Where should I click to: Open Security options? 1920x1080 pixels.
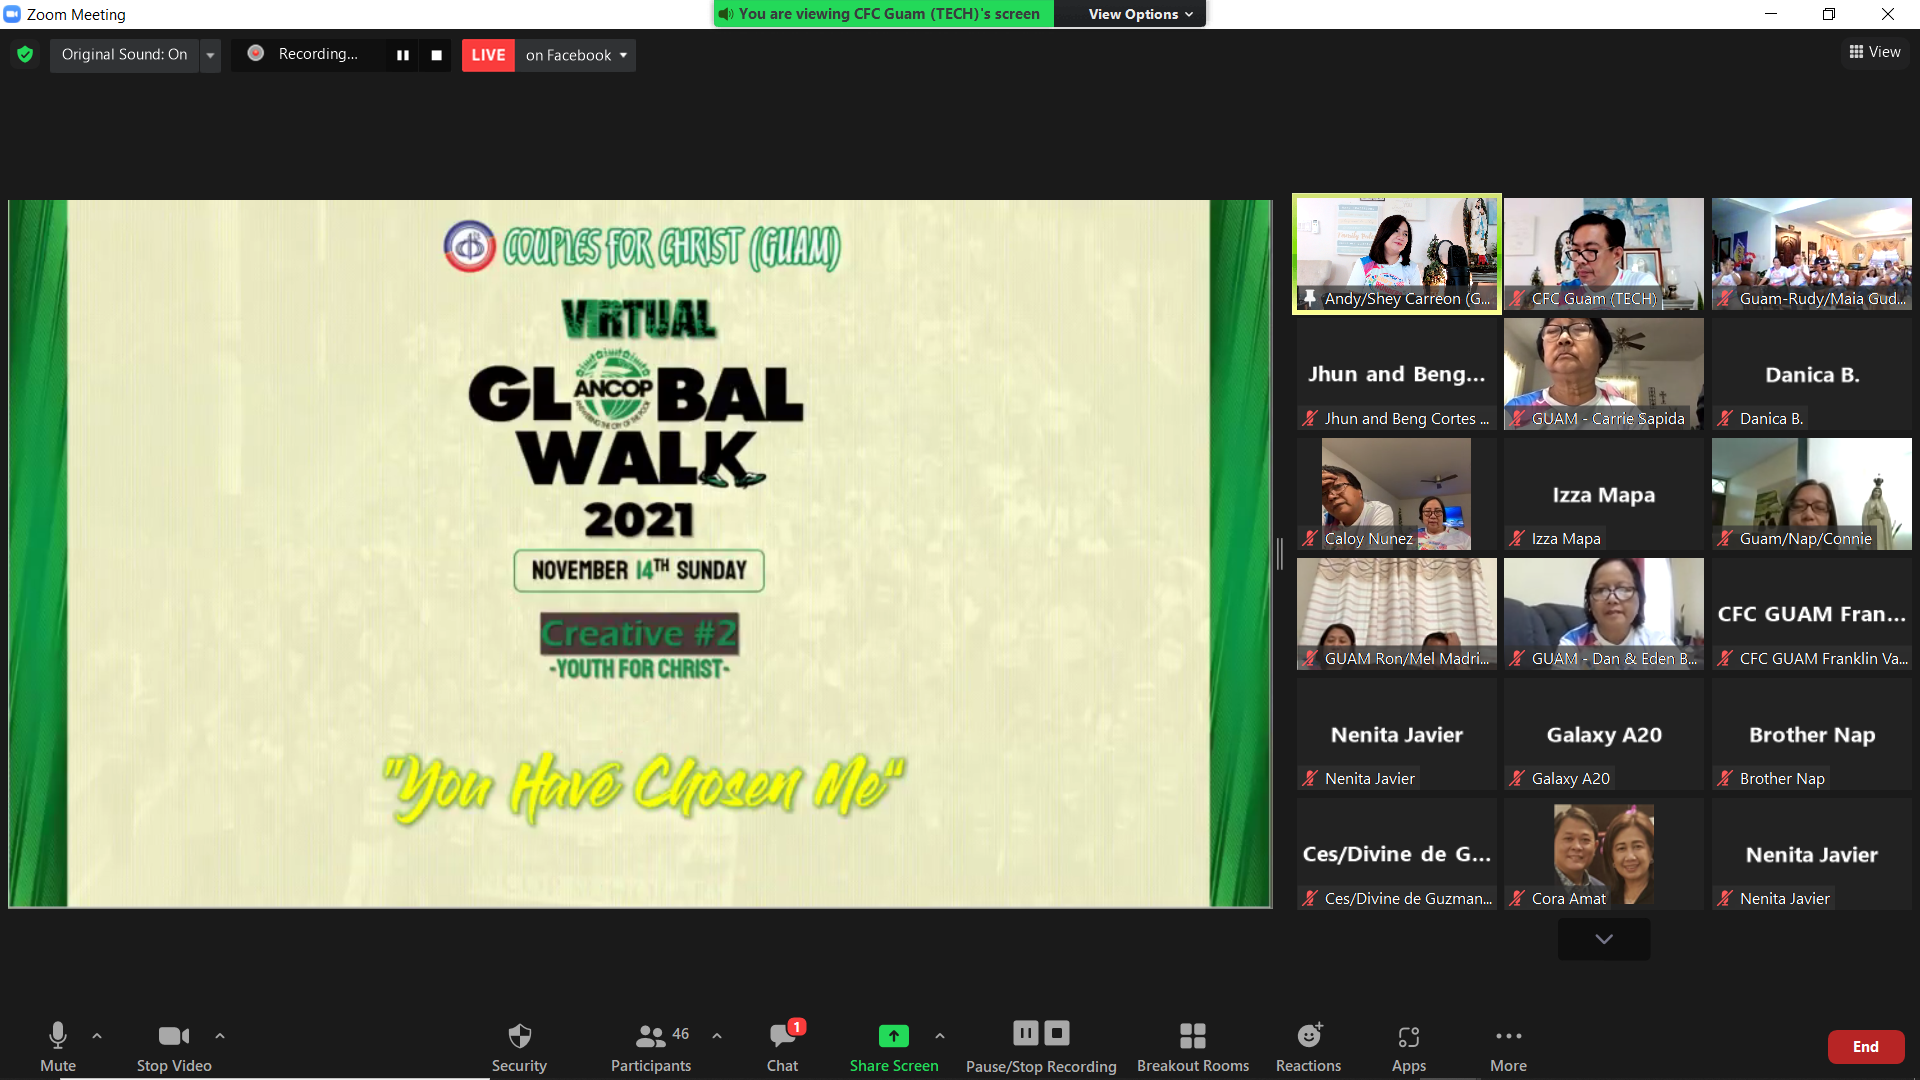pos(519,1046)
